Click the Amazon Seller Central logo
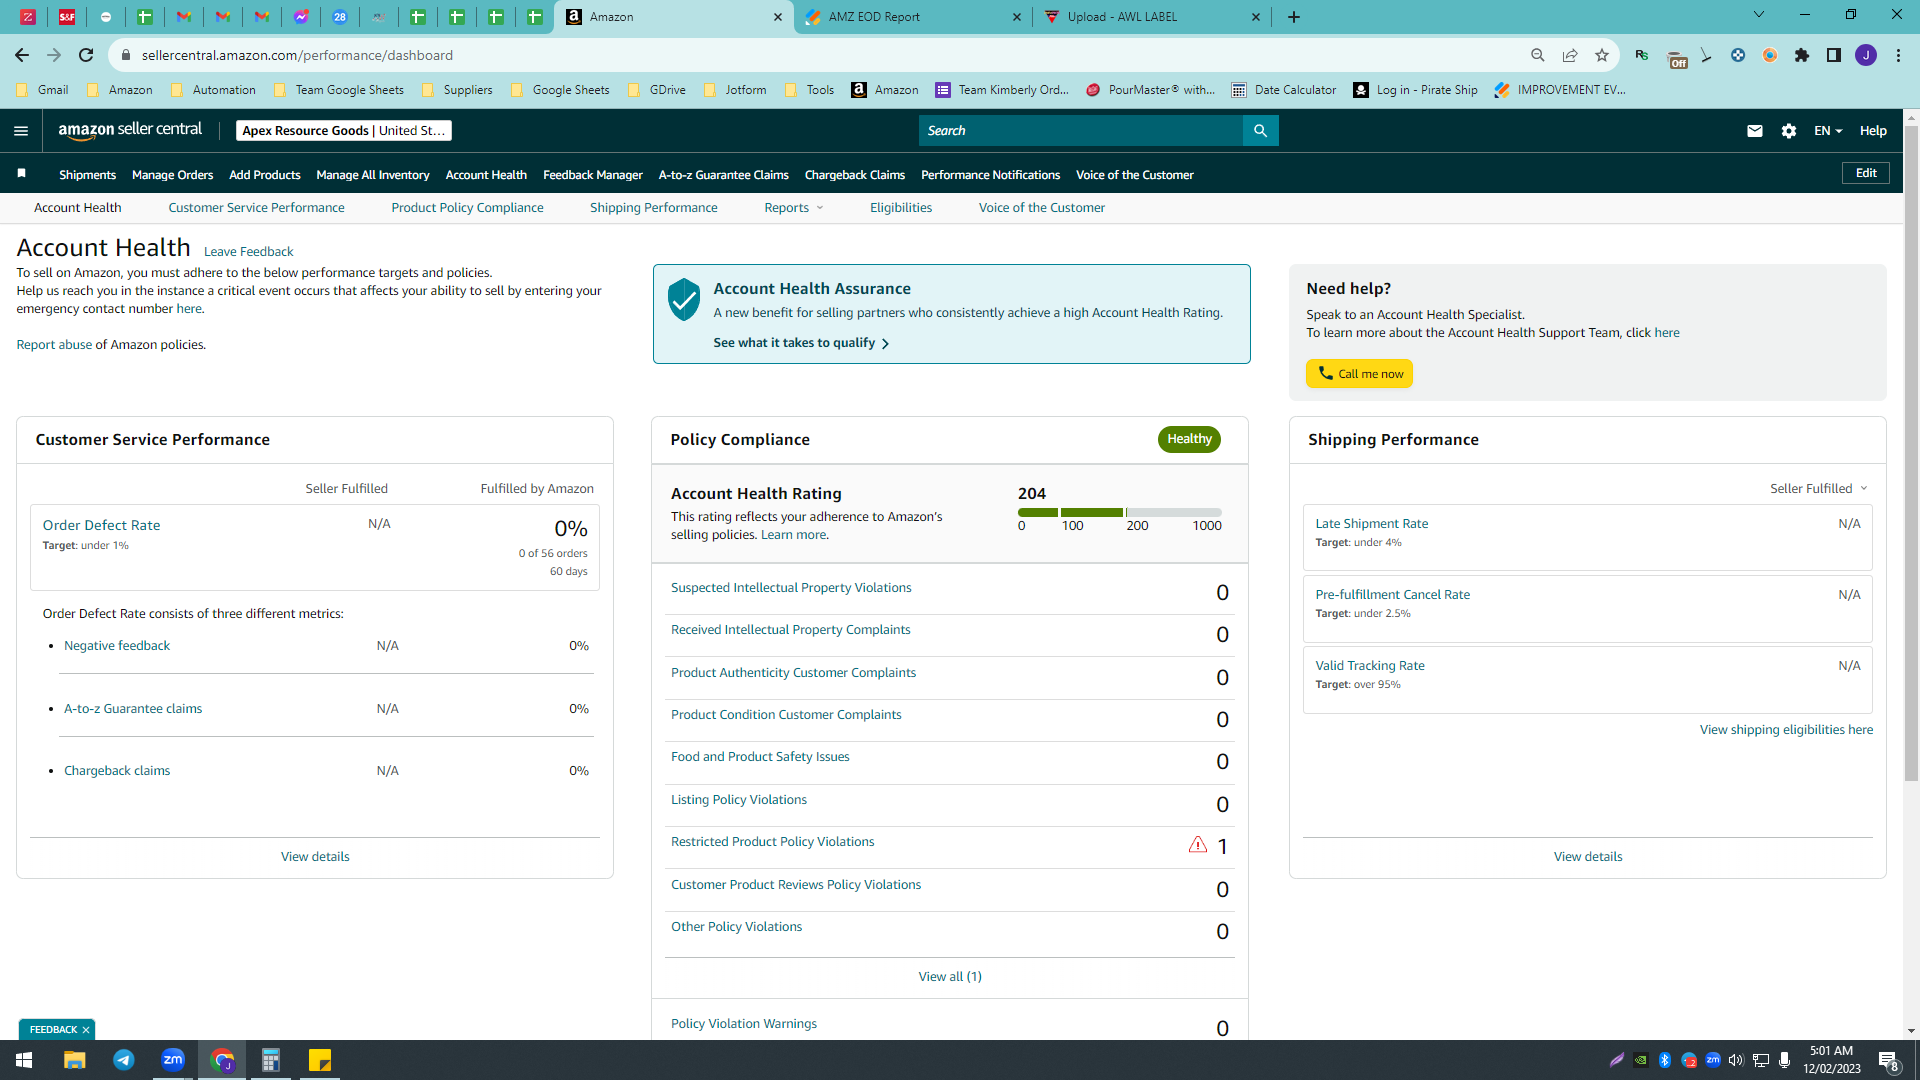 [130, 130]
